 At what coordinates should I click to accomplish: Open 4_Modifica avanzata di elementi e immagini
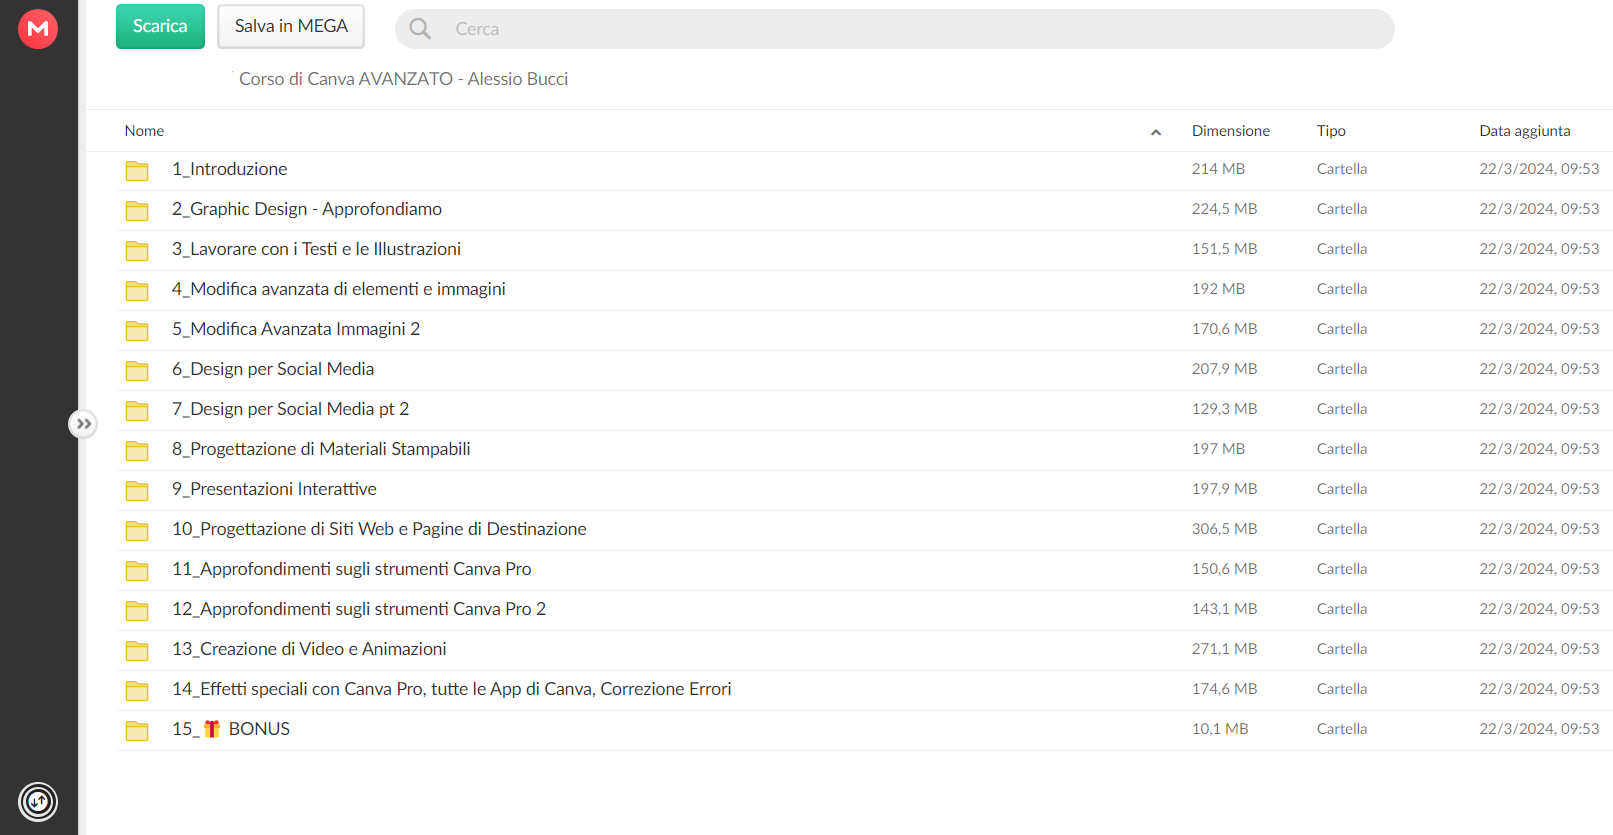pos(338,289)
